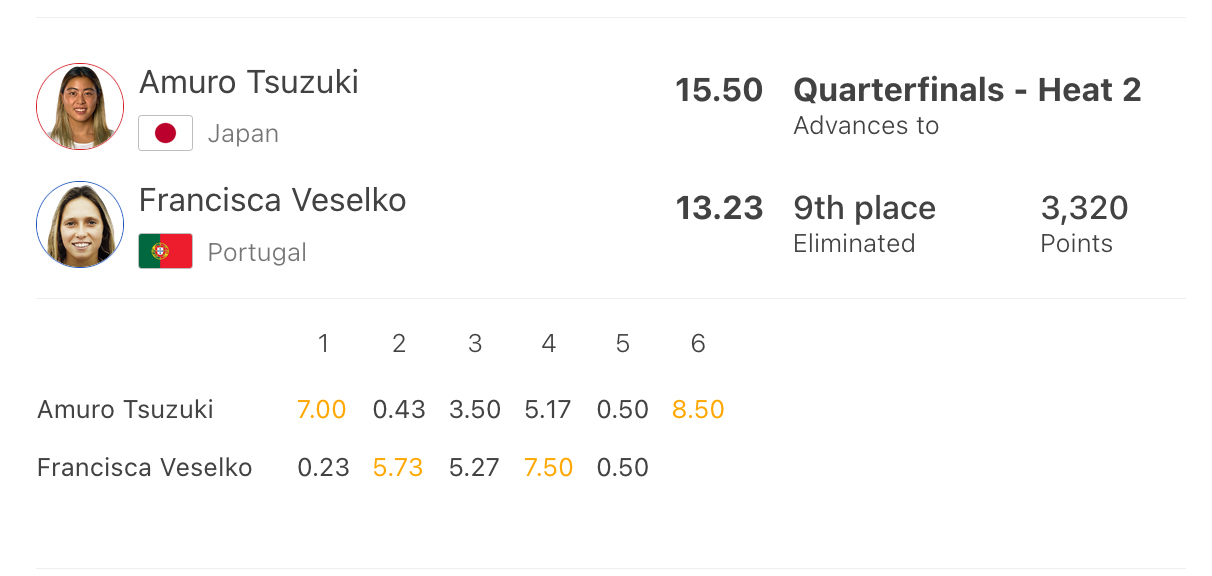Select Tsuzuki's highlighted 8.50 wave score
The width and height of the screenshot is (1212, 576).
pyautogui.click(x=698, y=409)
